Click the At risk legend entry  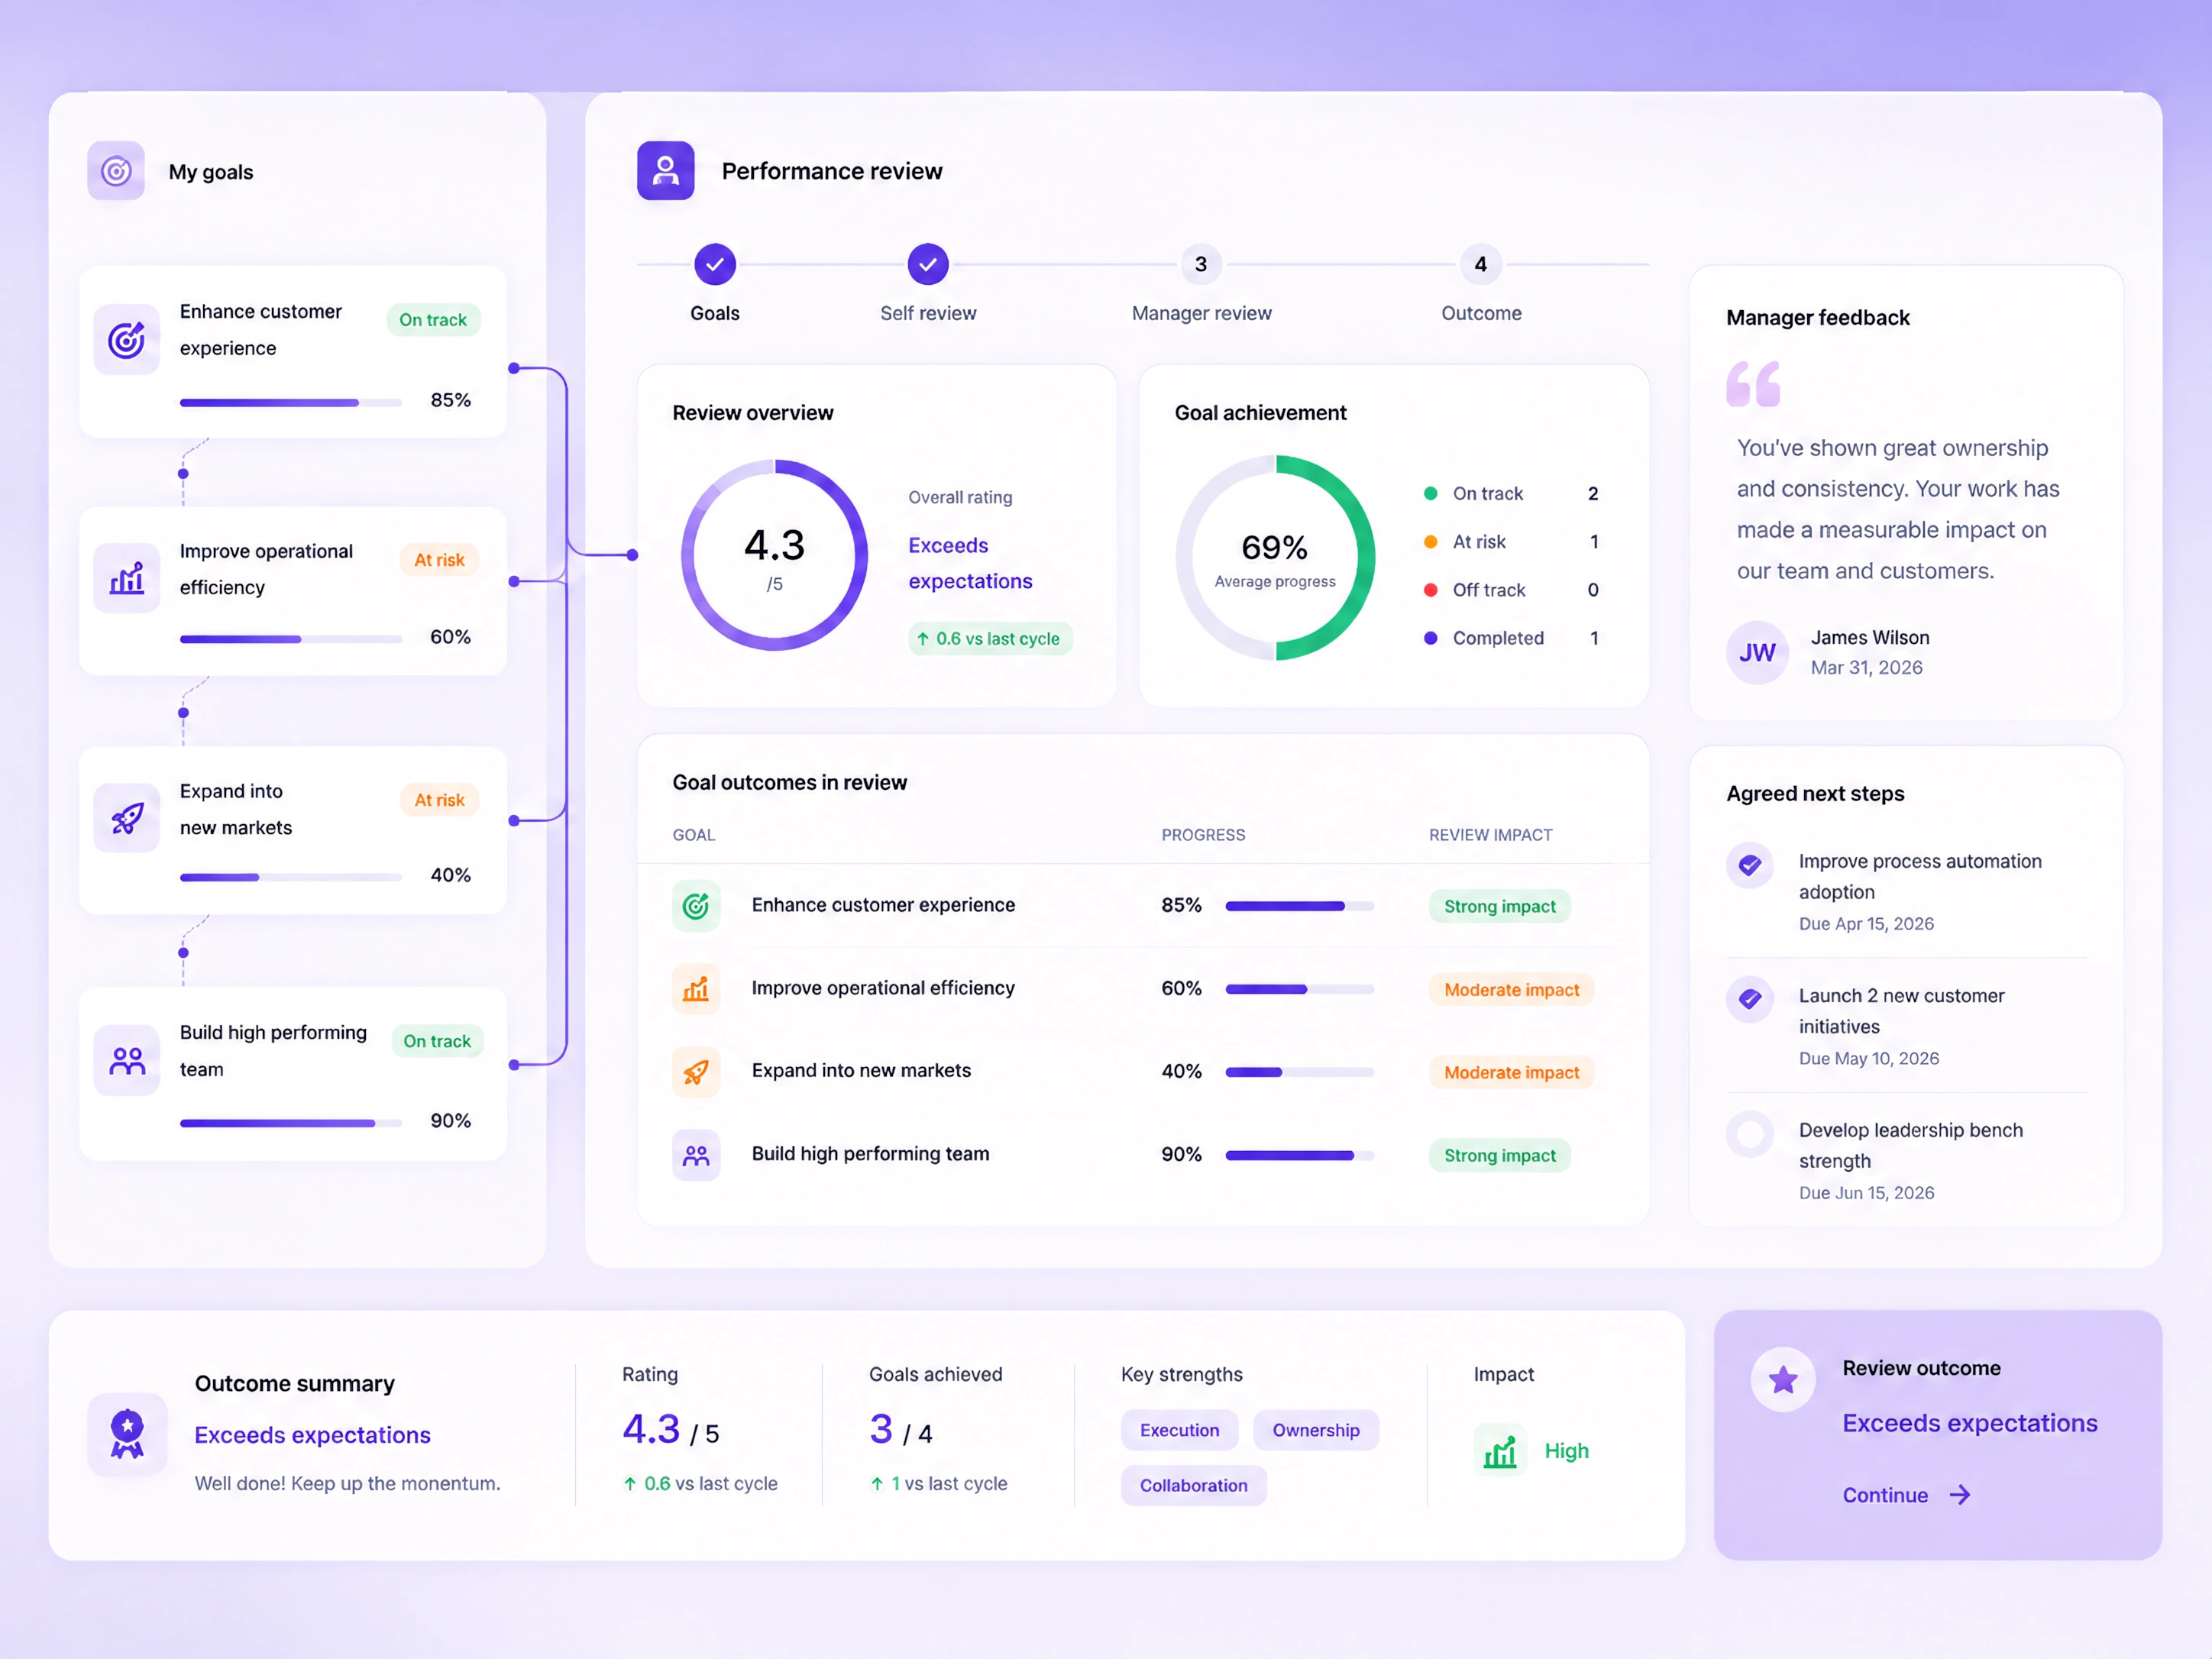(x=1511, y=542)
